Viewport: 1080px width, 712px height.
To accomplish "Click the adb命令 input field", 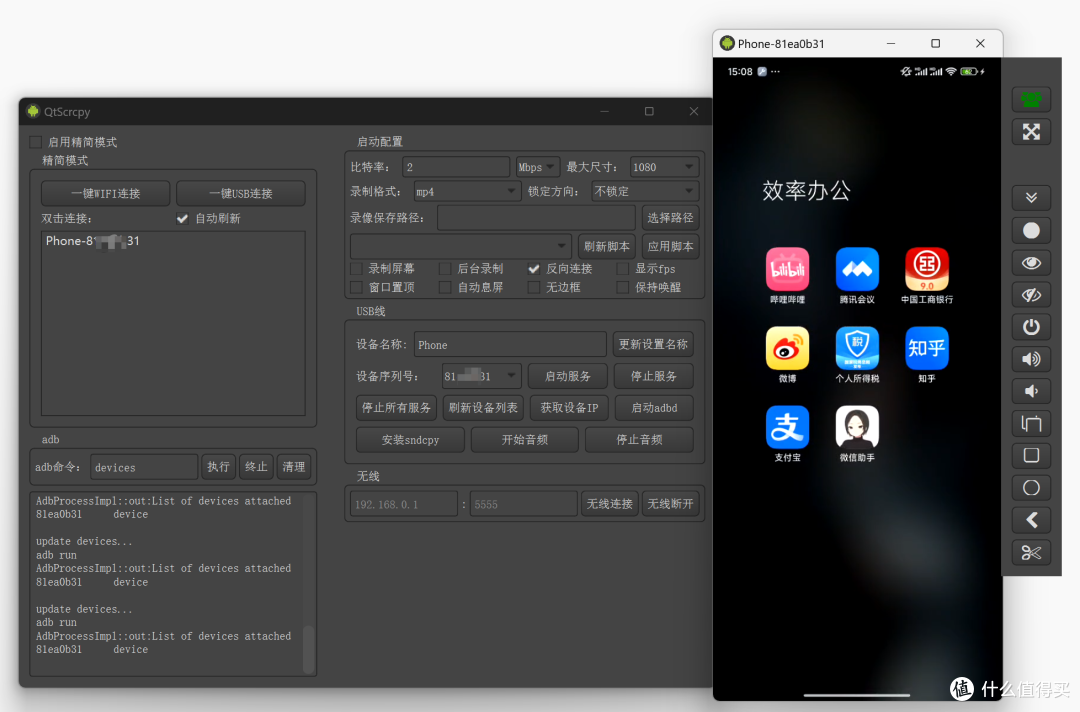I will (x=144, y=467).
